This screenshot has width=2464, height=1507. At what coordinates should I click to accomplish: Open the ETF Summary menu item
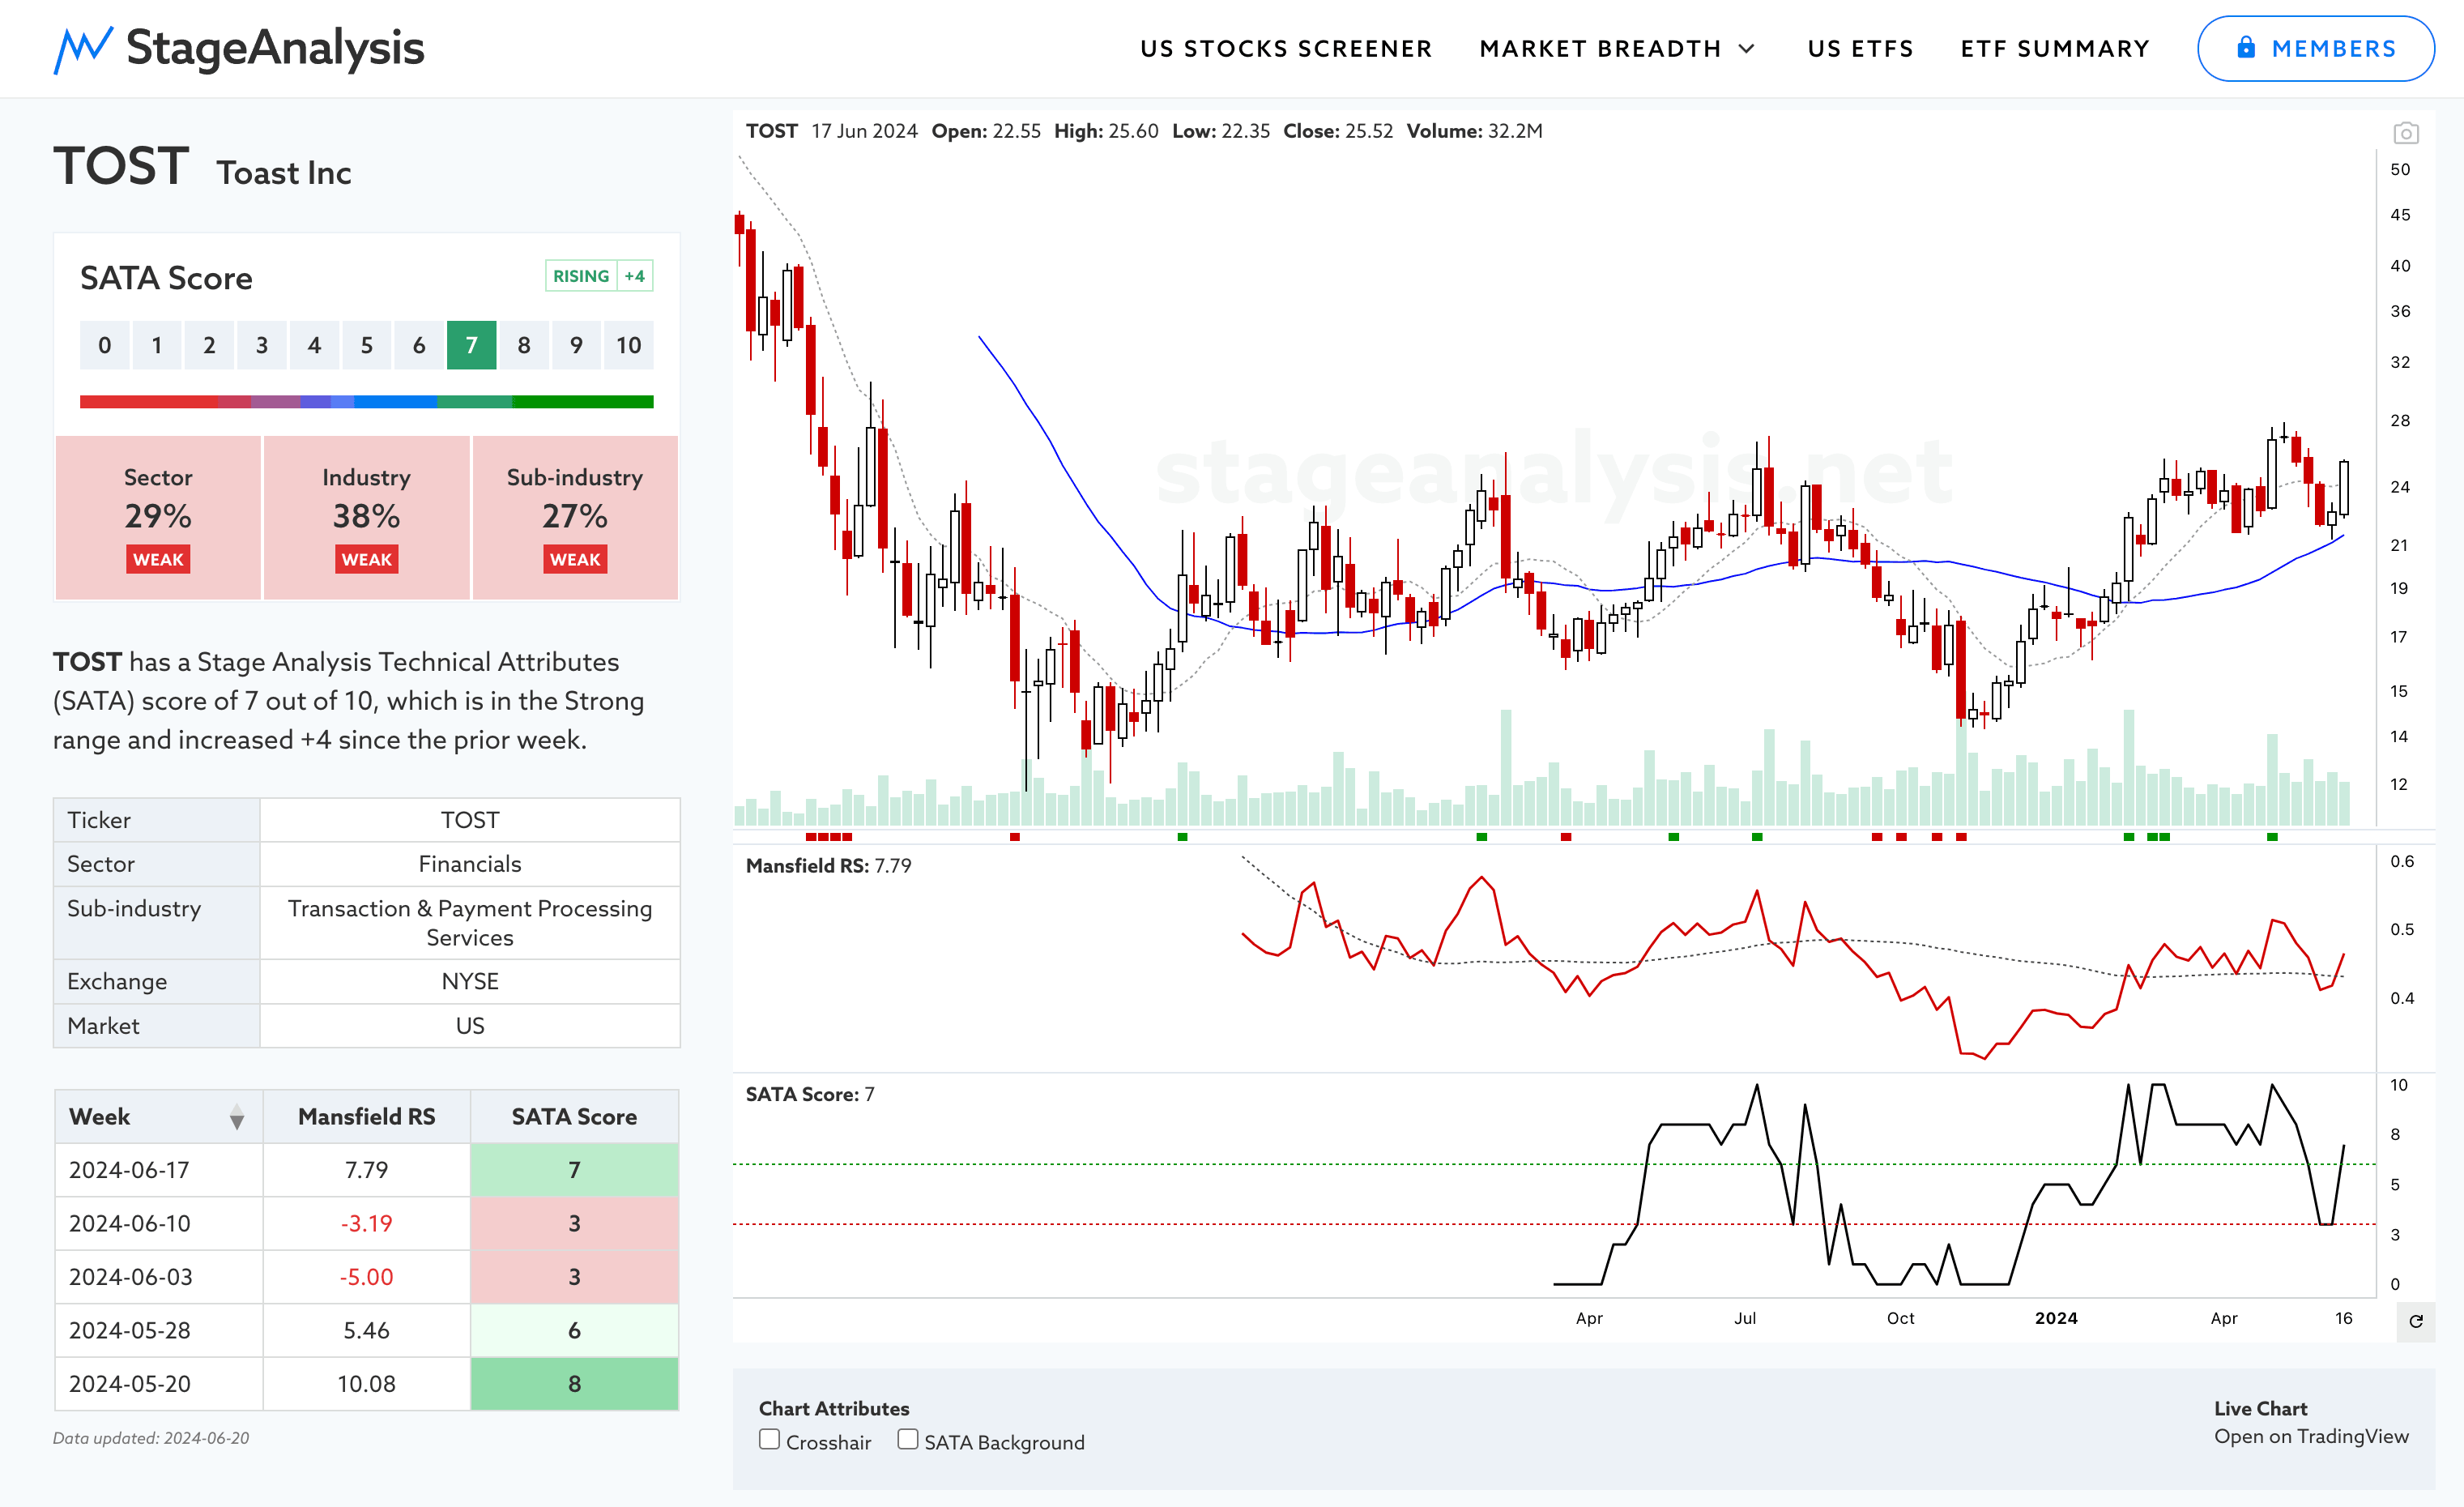pos(2054,49)
